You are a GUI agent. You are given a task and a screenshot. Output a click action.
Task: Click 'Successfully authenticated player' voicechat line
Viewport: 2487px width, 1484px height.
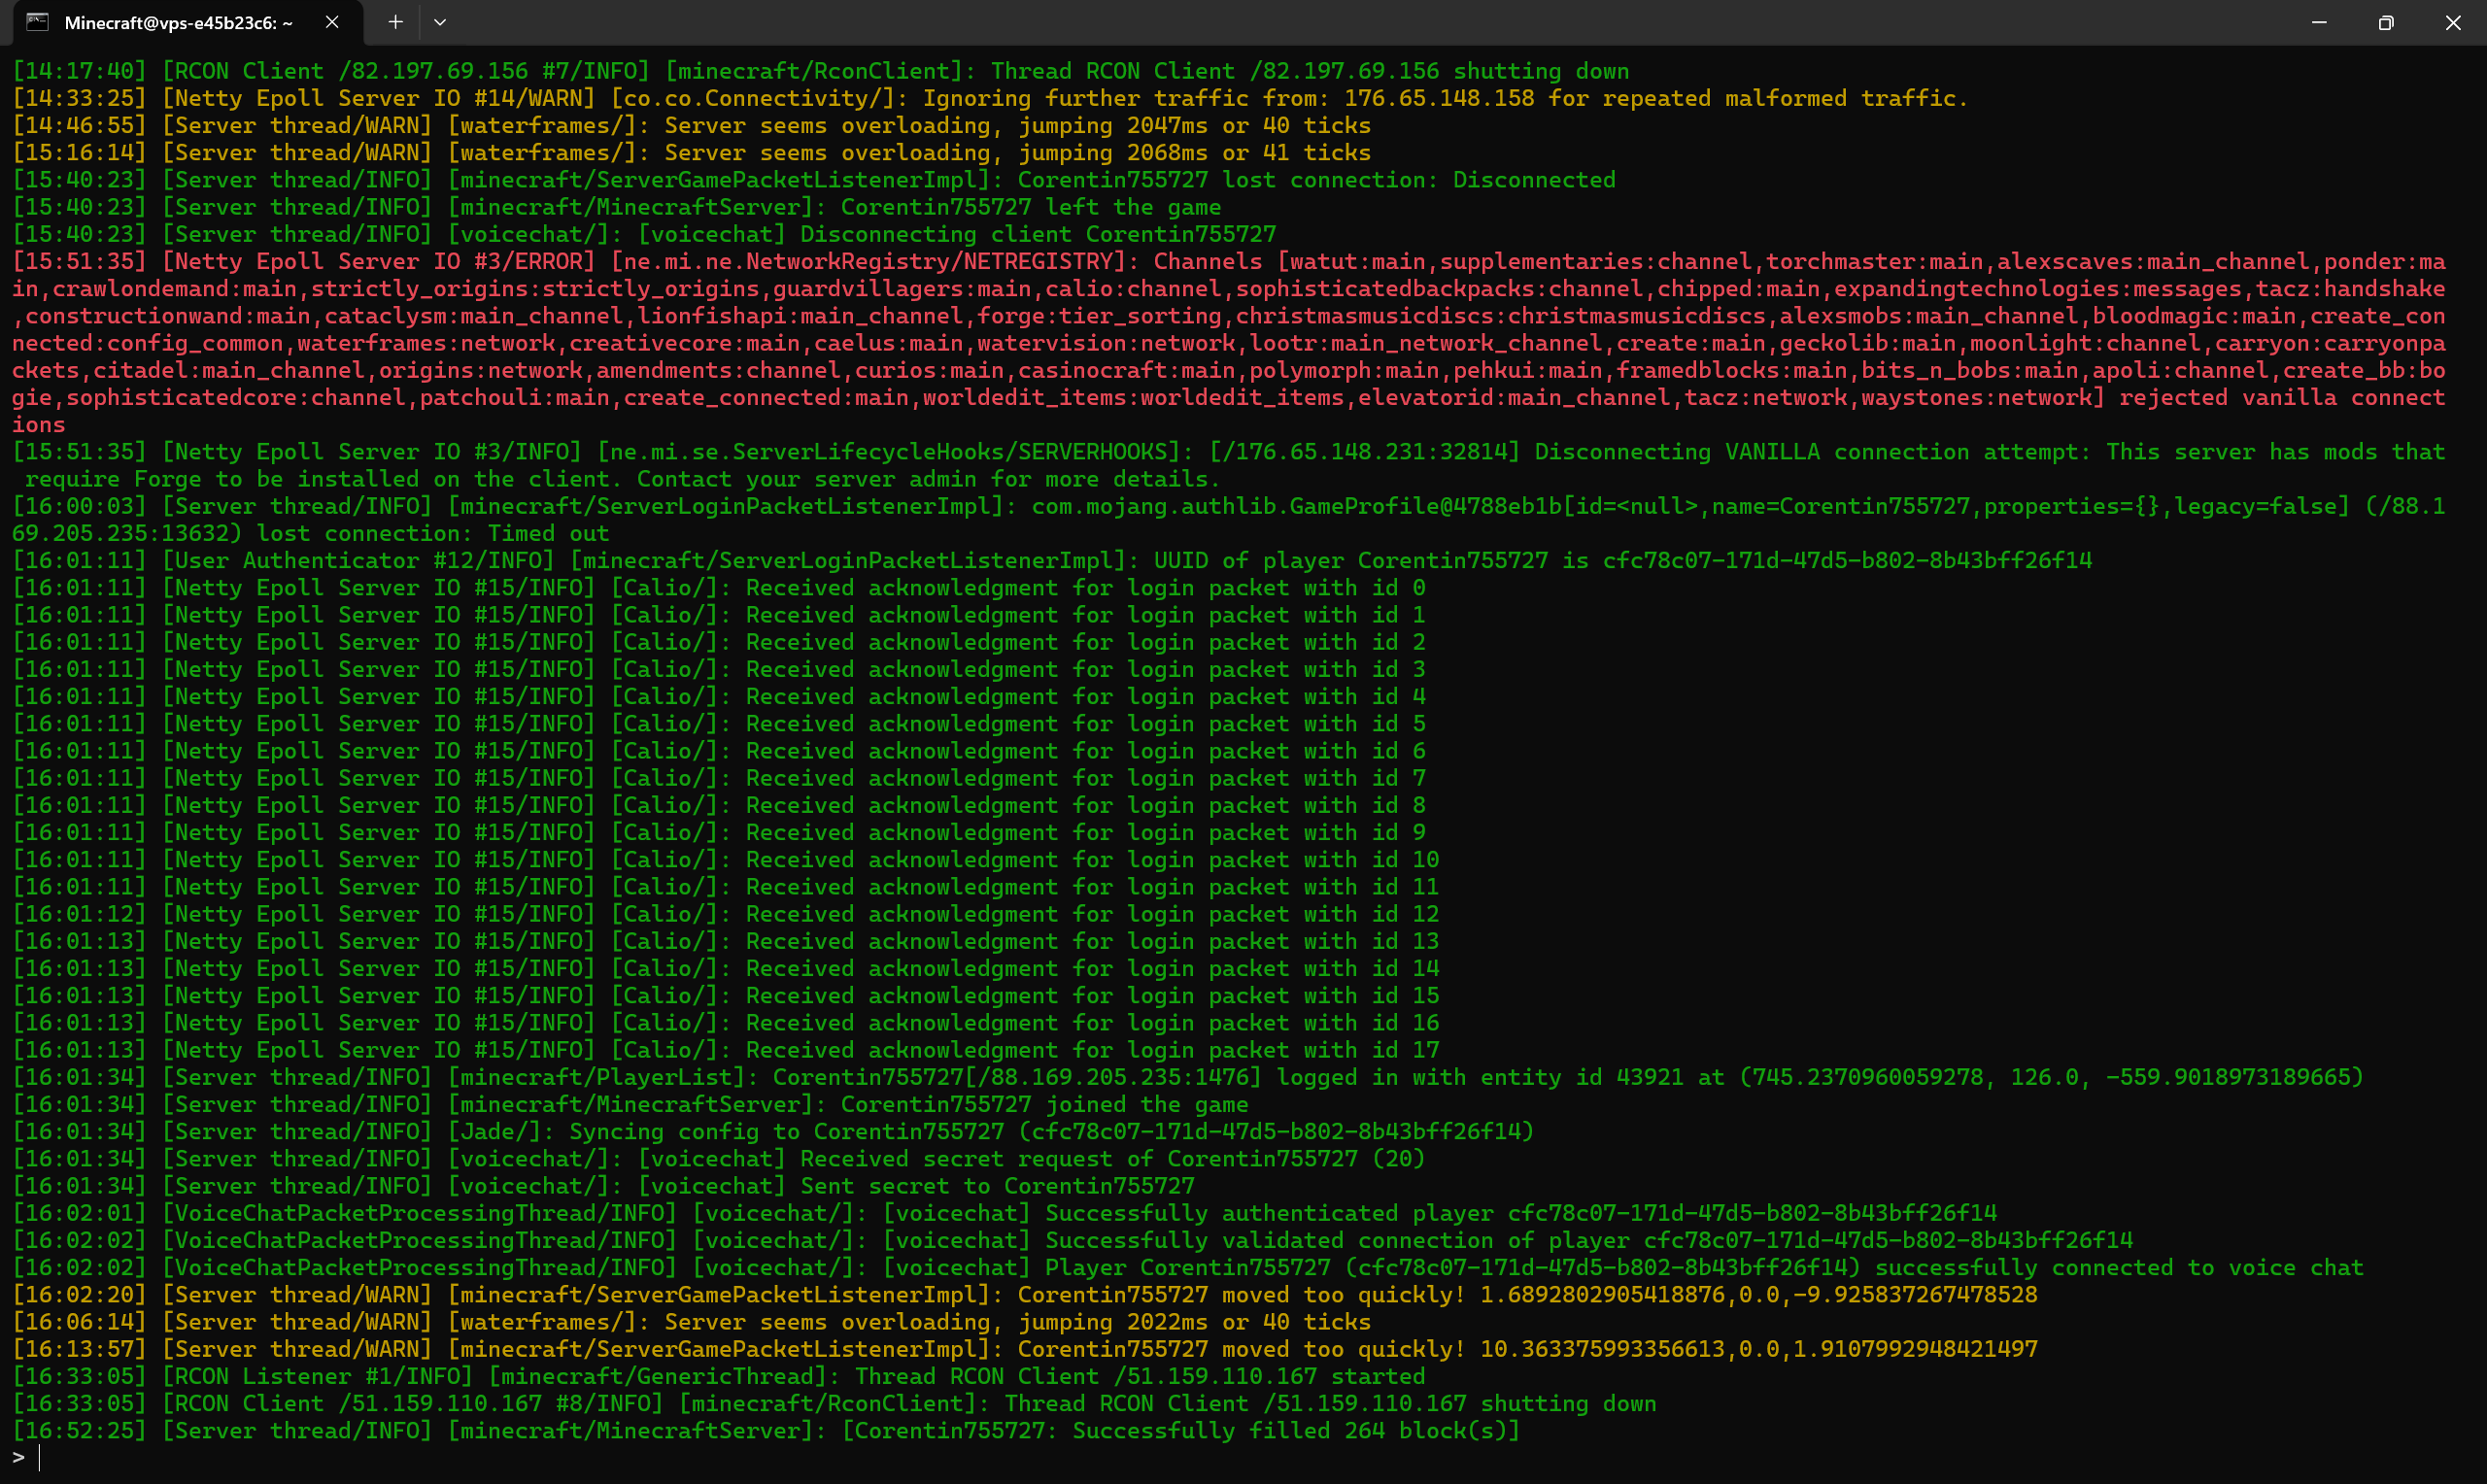coord(1005,1213)
